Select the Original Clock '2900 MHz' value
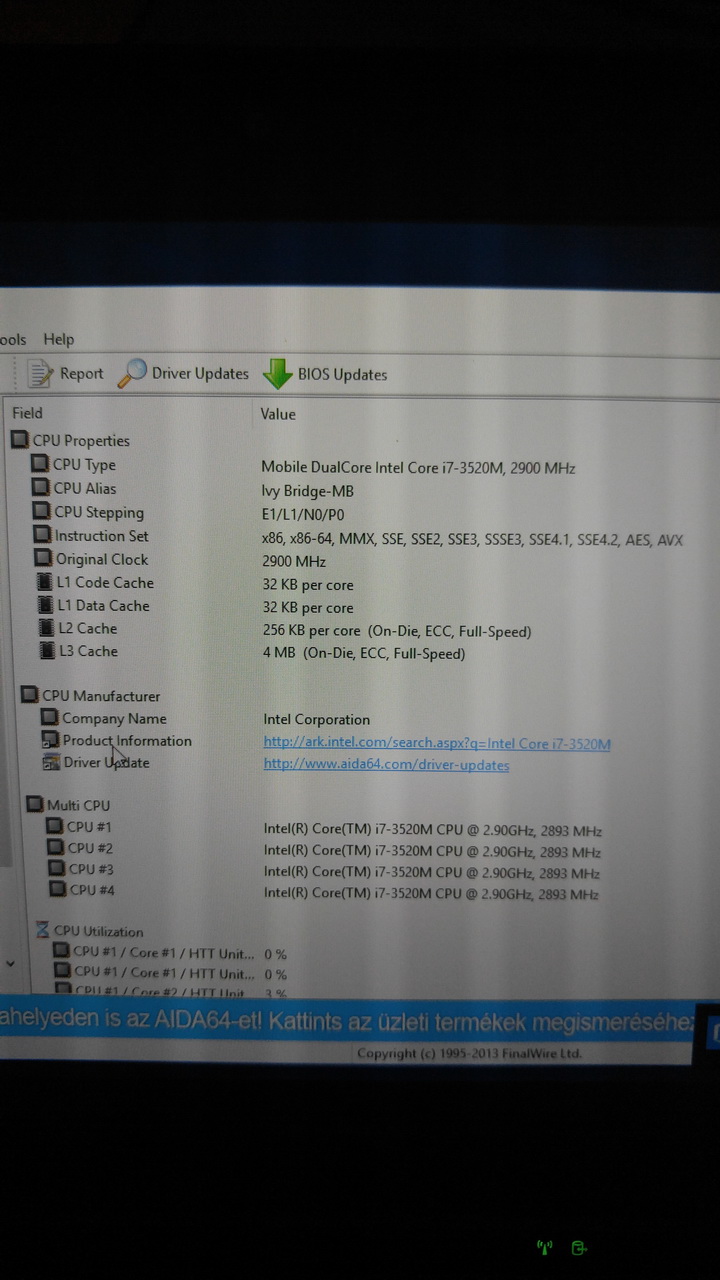The height and width of the screenshot is (1280, 720). 294,562
